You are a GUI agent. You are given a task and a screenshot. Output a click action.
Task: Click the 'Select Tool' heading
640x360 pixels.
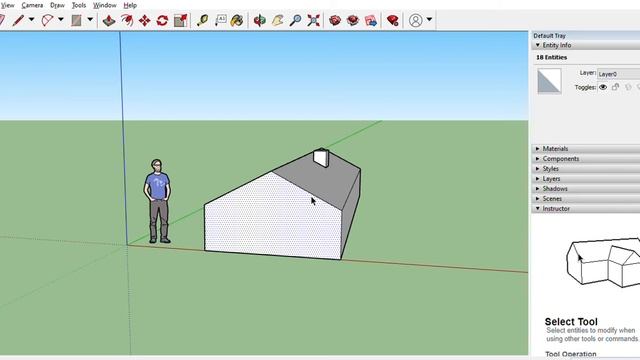click(x=571, y=322)
